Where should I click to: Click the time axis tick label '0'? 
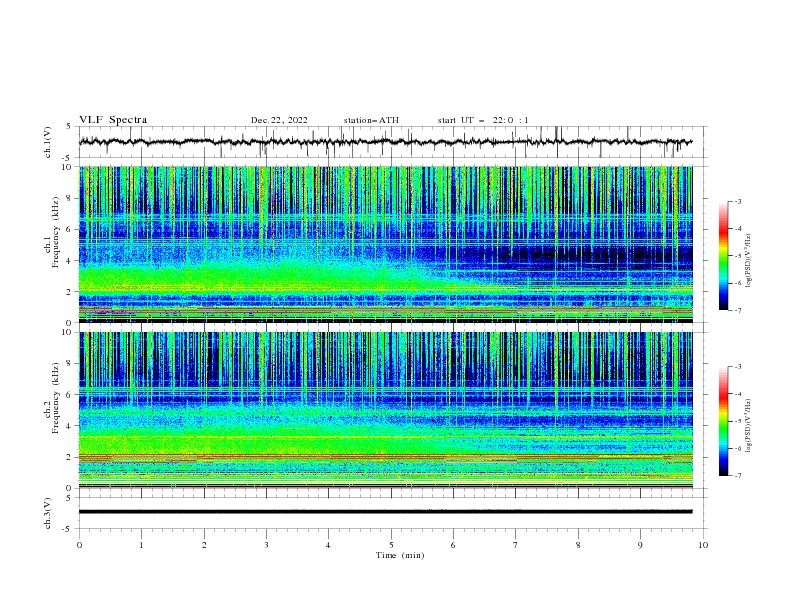(x=79, y=545)
